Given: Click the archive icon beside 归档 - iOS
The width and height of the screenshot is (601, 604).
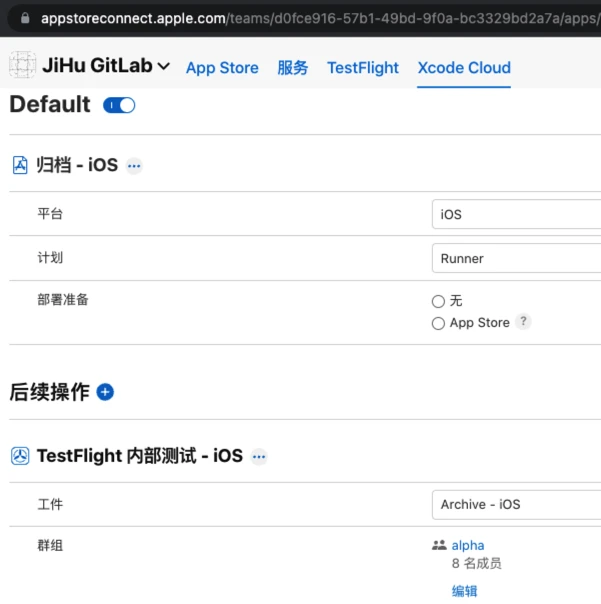Looking at the screenshot, I should pos(20,165).
